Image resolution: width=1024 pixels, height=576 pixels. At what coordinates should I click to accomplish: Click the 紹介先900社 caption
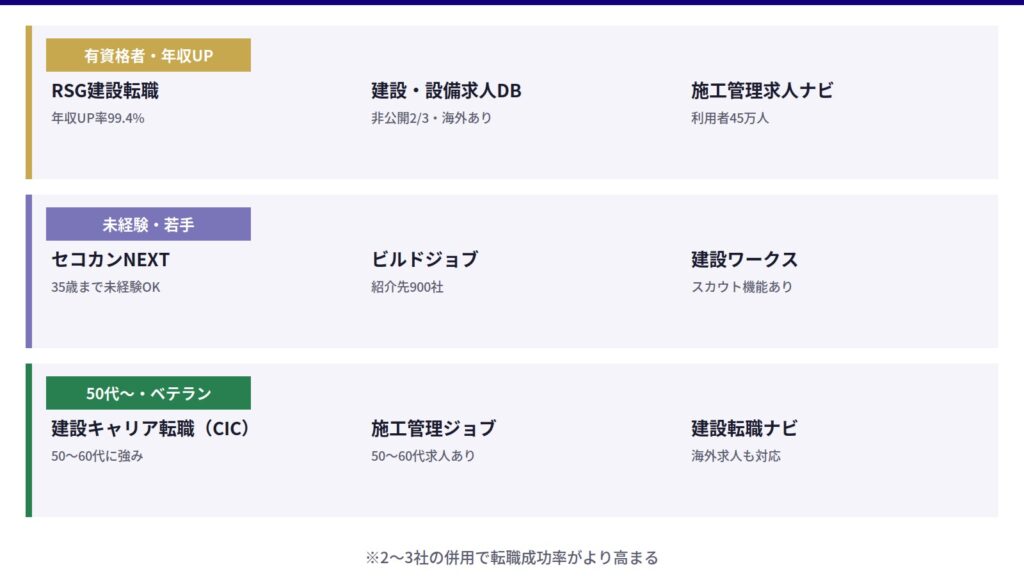click(x=407, y=287)
